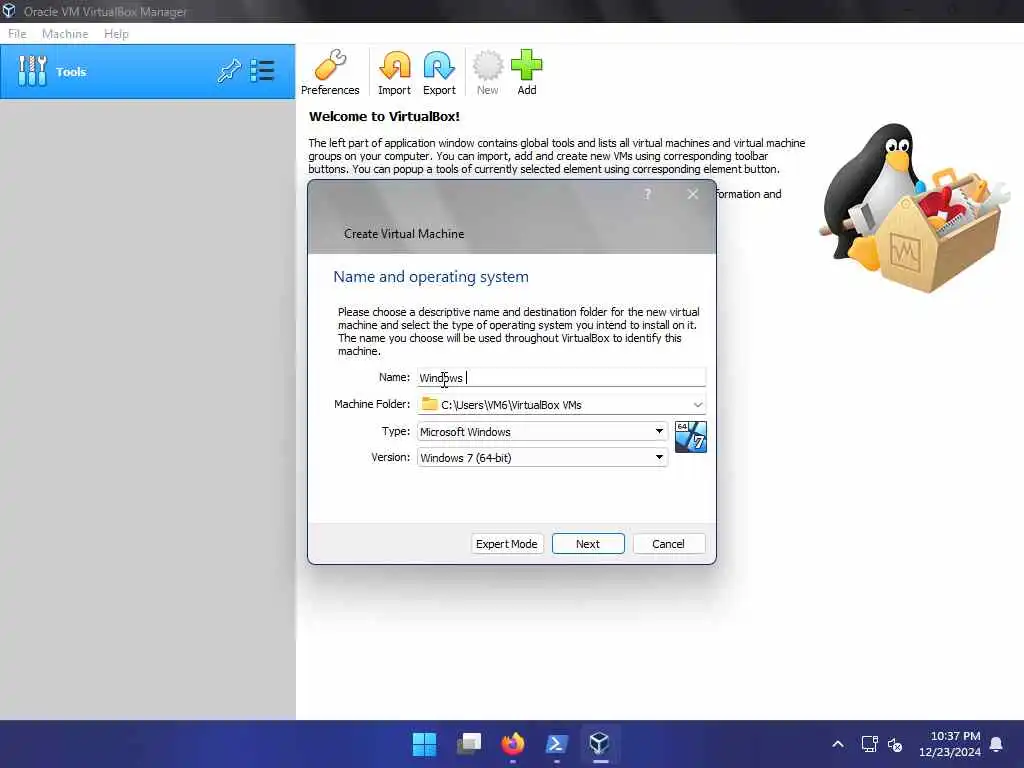
Task: Click the VirtualBox taskbar icon
Action: pos(600,744)
